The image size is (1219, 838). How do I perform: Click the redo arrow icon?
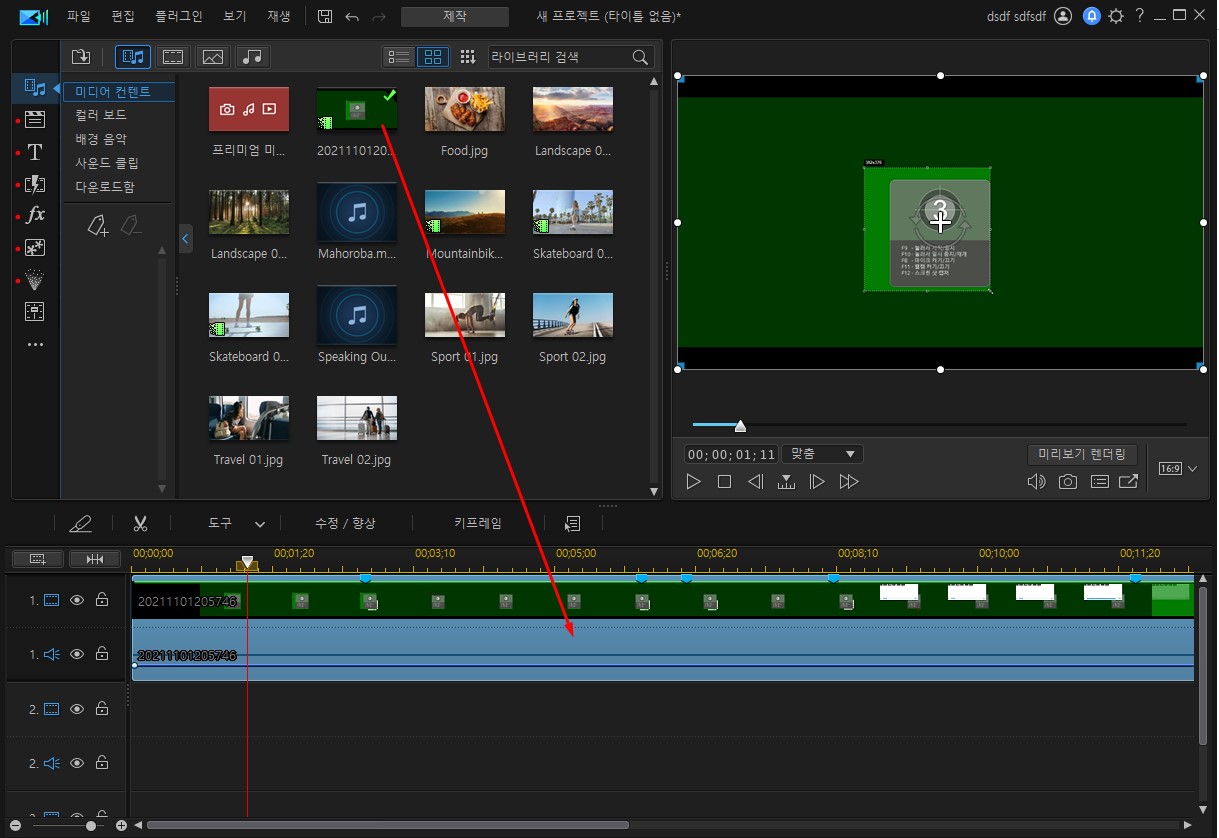coord(379,16)
